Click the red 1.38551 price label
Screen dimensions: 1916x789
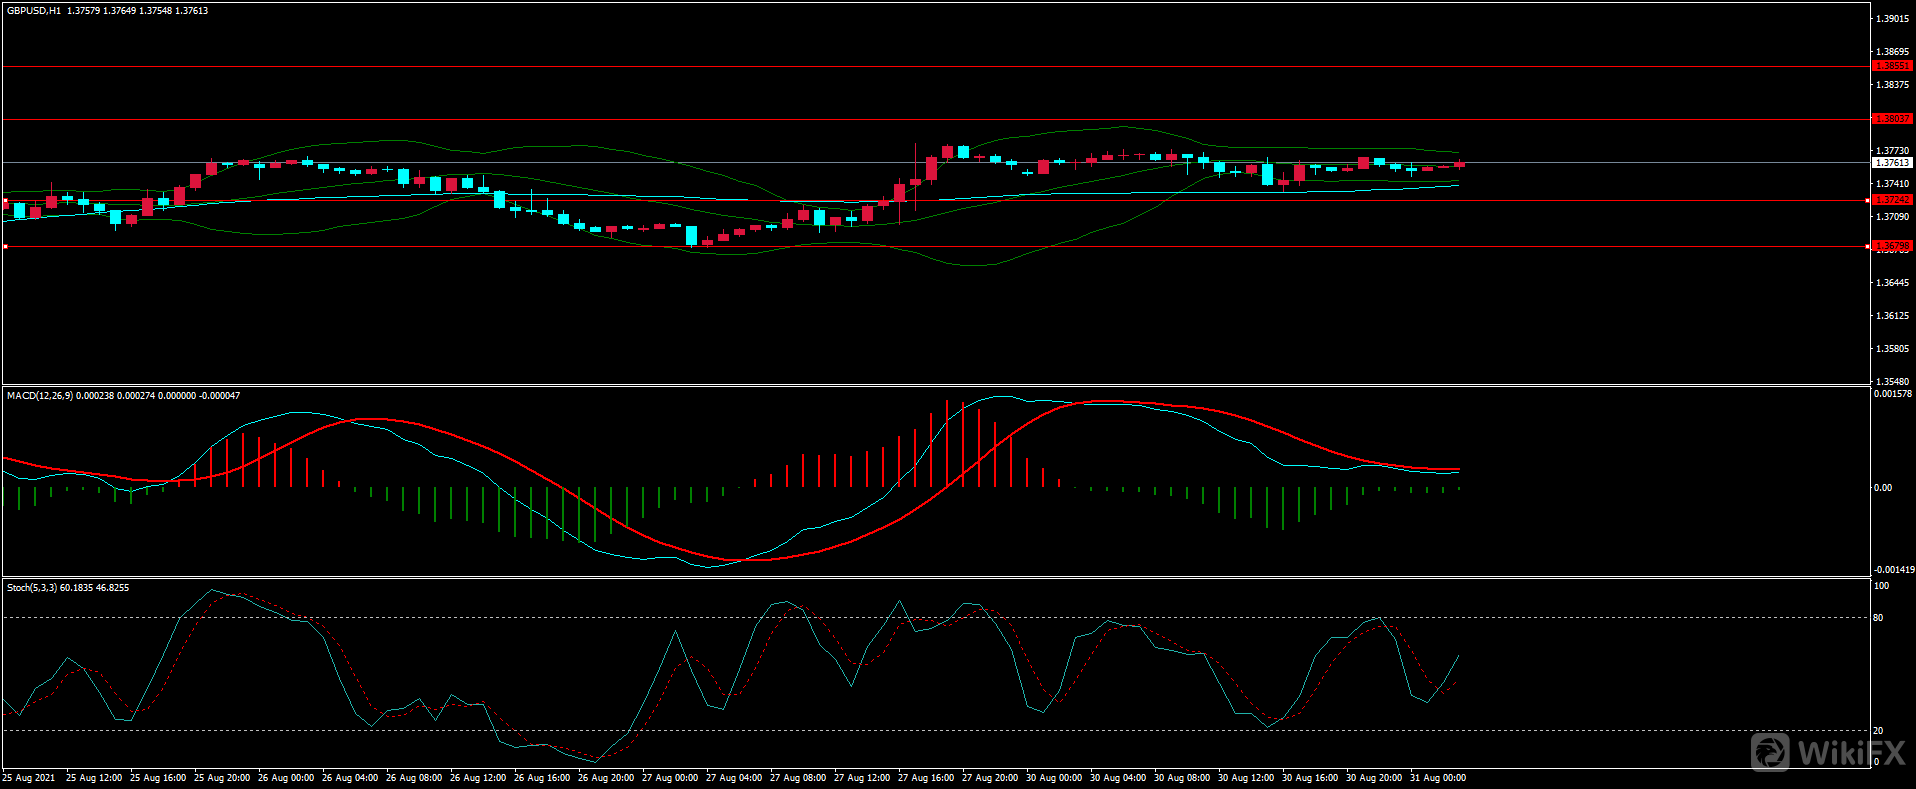pos(1891,66)
